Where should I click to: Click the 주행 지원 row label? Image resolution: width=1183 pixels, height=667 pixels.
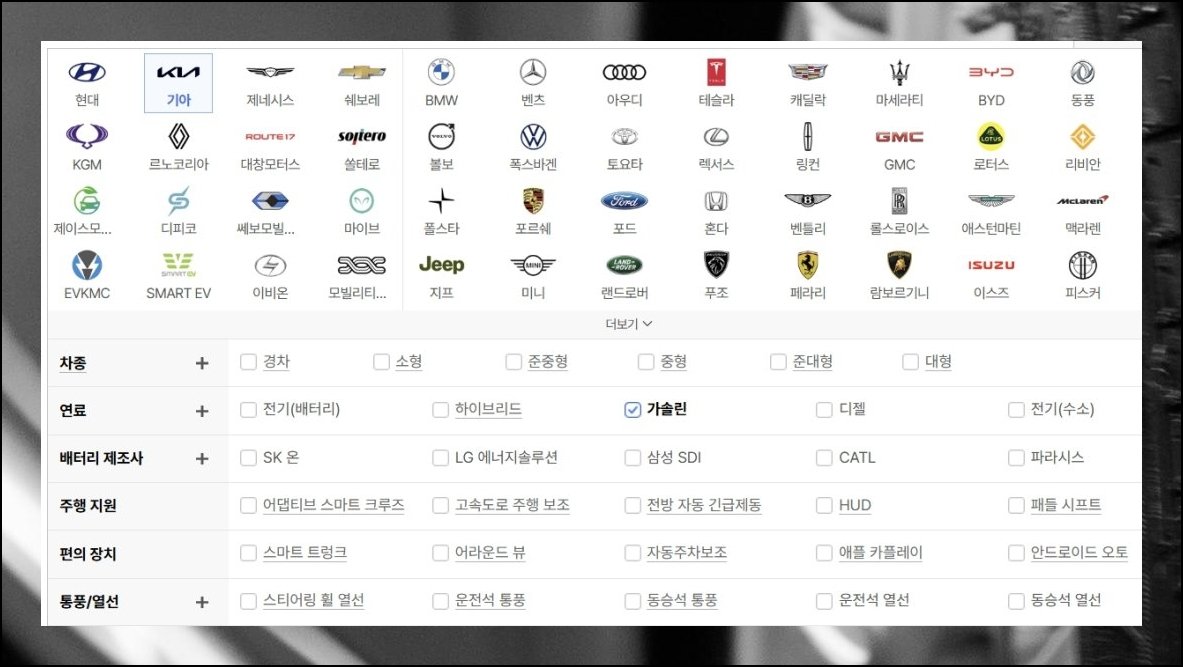coord(88,506)
